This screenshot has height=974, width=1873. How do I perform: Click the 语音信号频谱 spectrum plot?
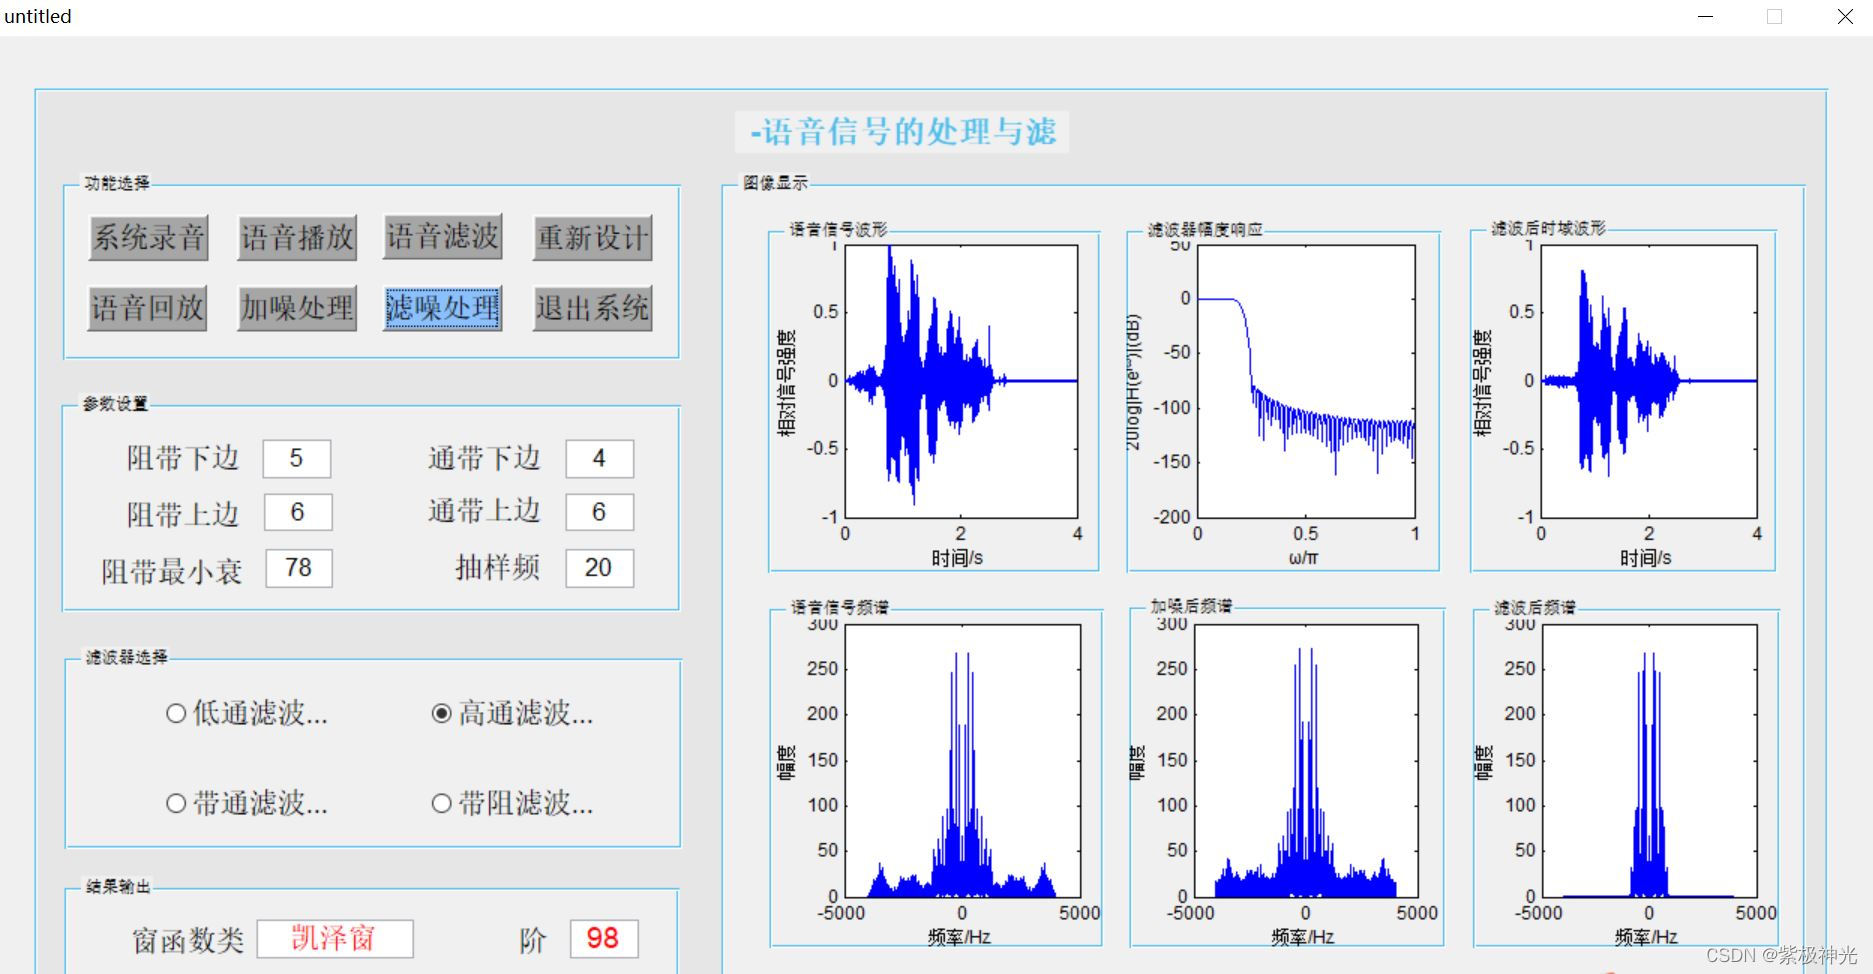click(961, 760)
